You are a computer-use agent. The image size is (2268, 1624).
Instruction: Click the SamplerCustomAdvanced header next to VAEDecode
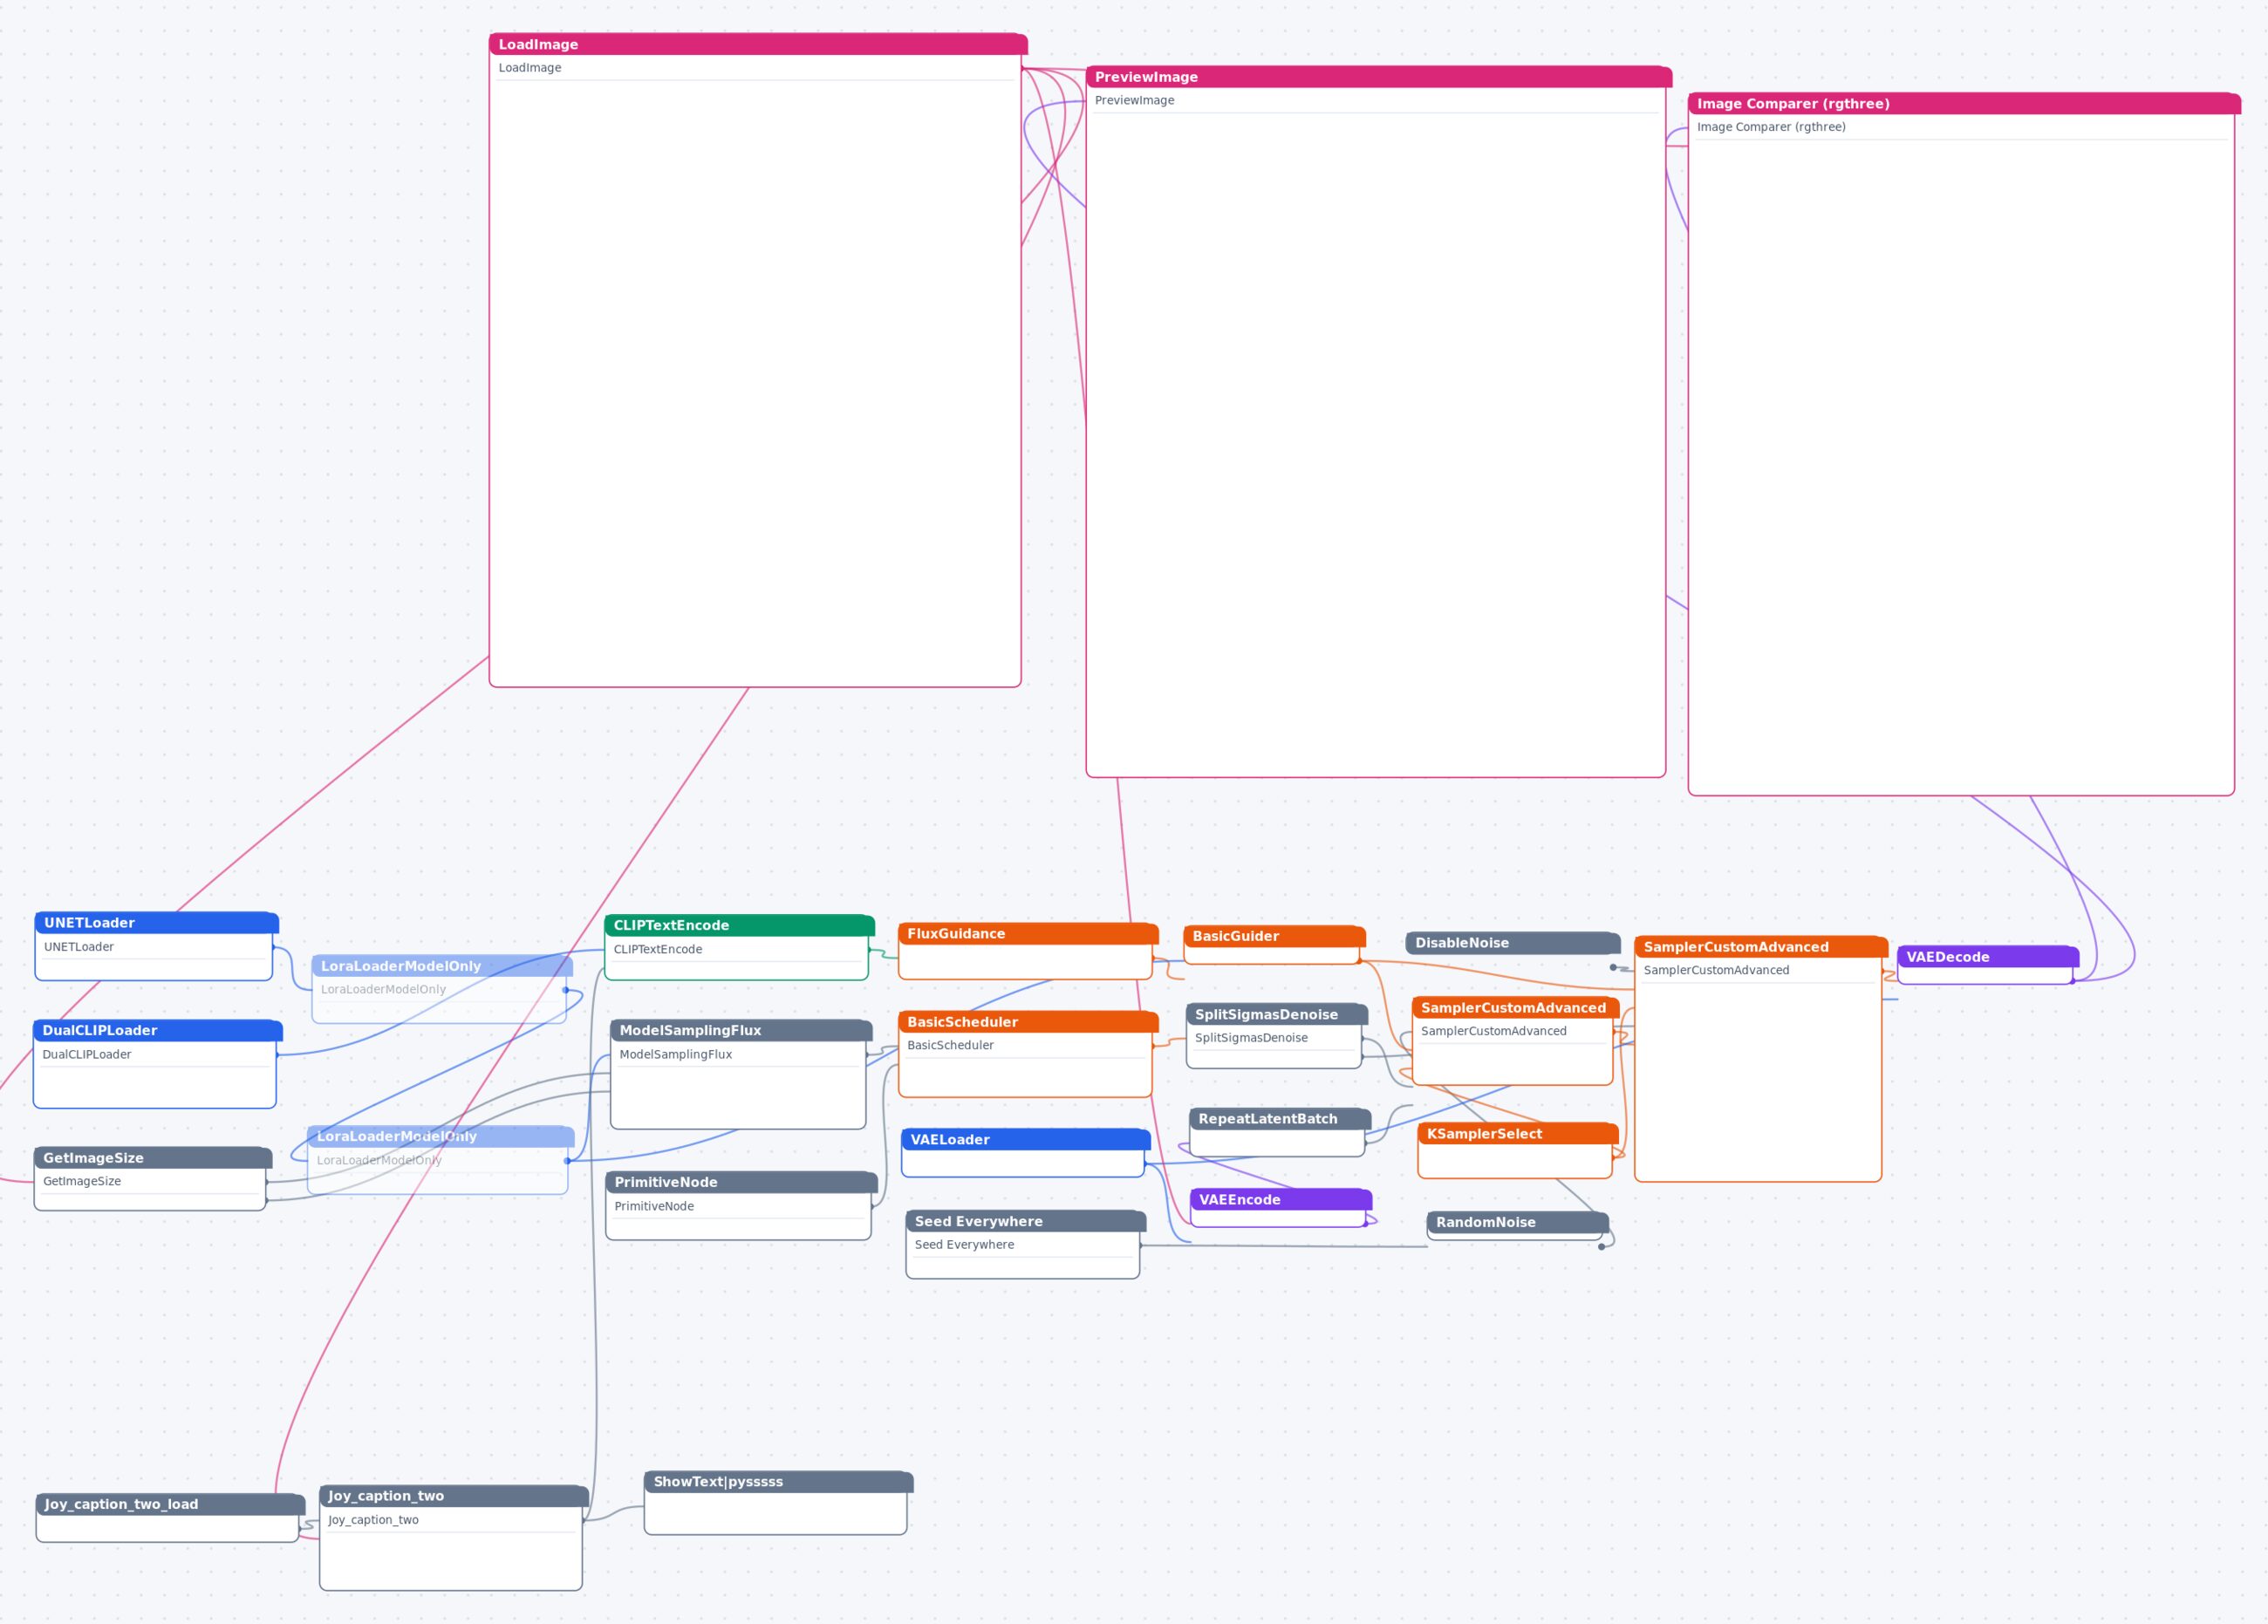[1761, 947]
